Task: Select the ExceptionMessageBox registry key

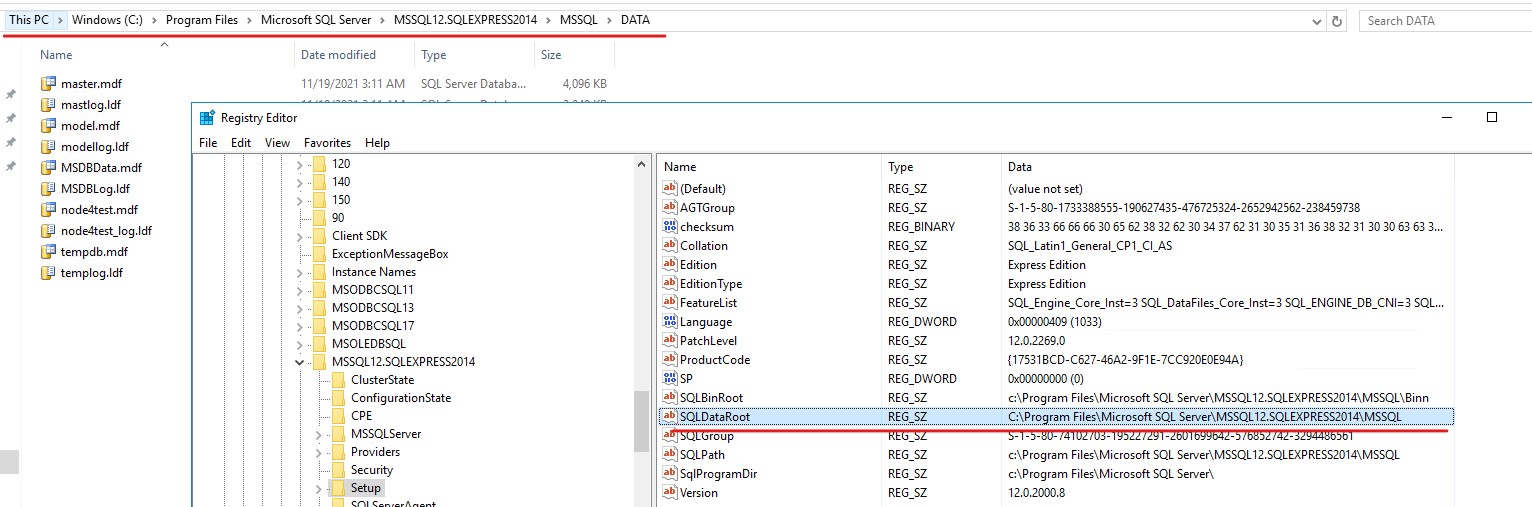Action: (x=390, y=254)
